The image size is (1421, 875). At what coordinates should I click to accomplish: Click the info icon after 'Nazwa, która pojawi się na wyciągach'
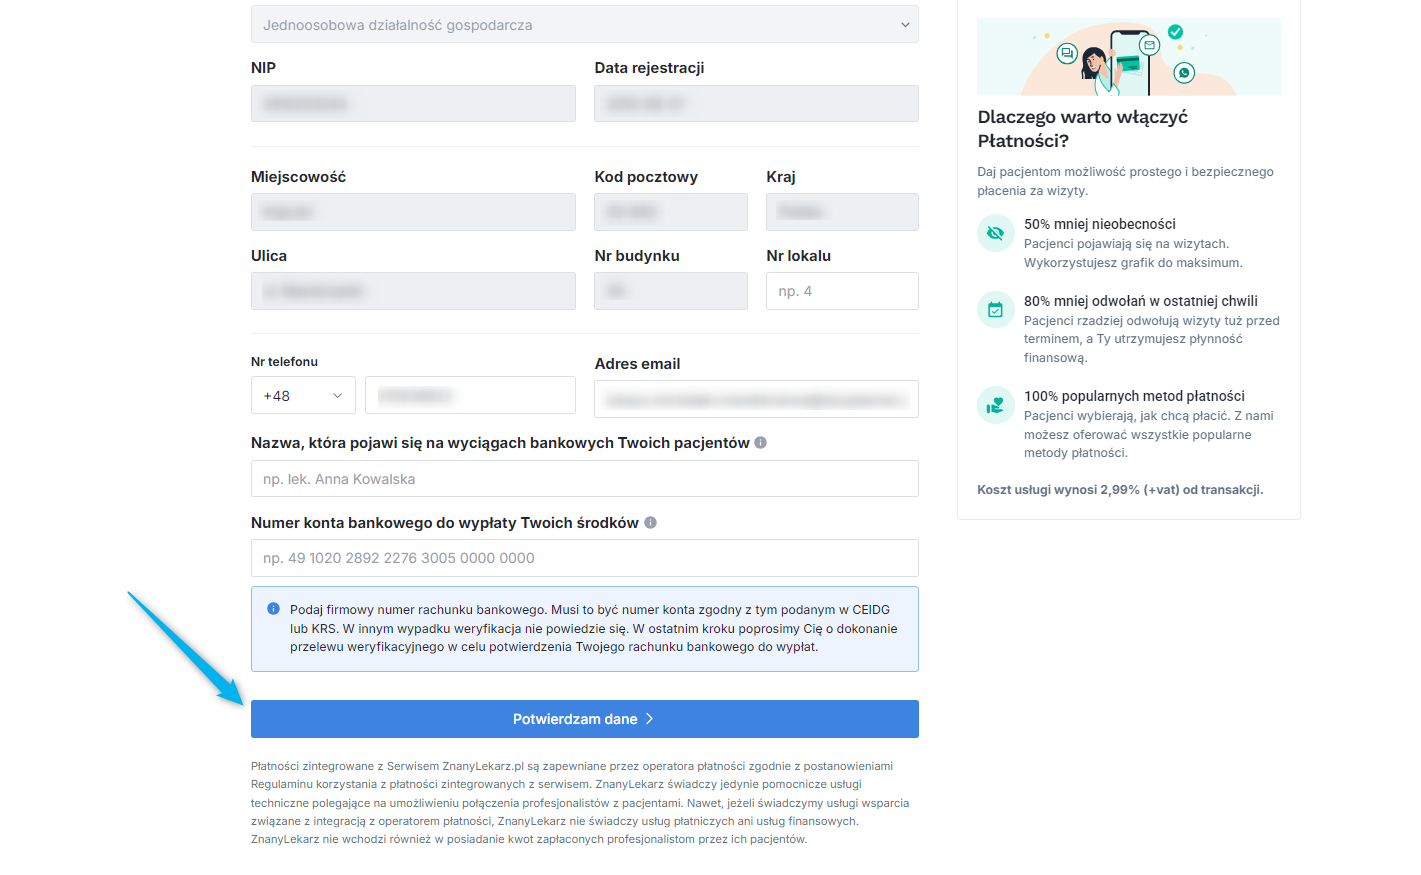(x=760, y=442)
